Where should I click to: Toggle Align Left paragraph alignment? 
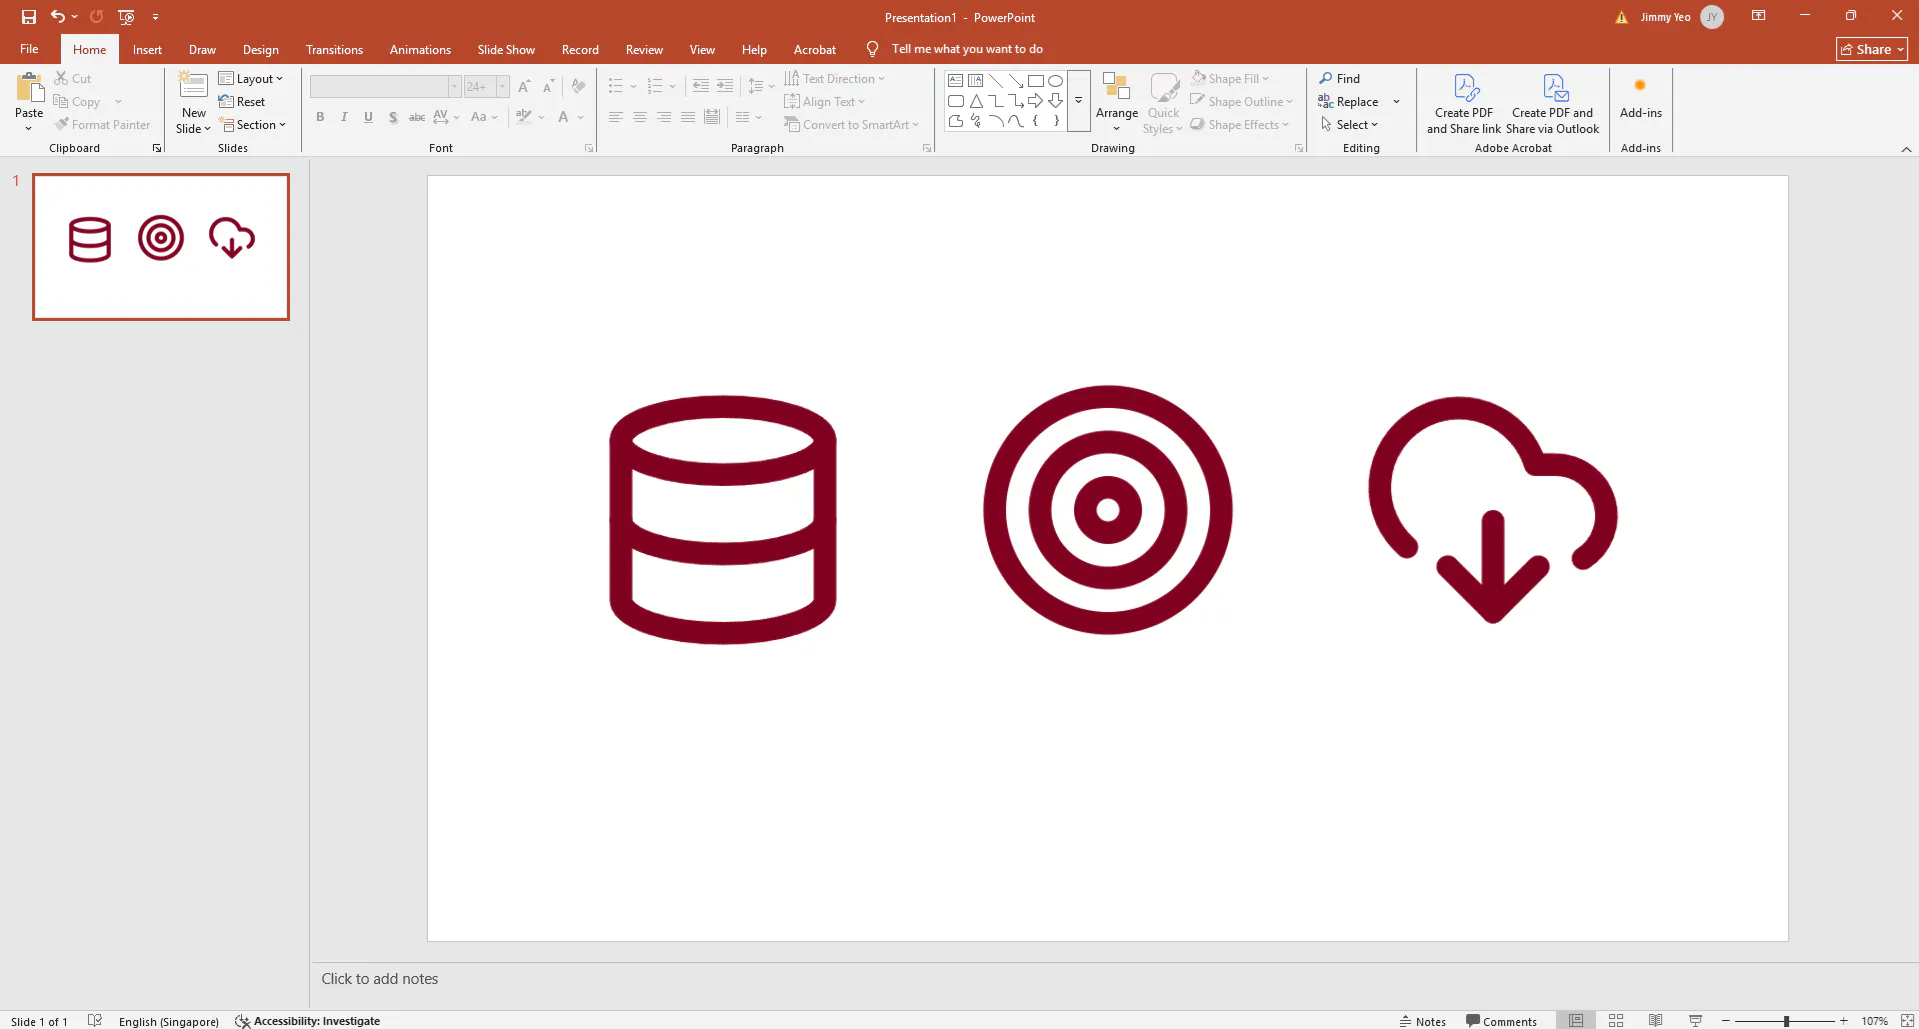616,117
